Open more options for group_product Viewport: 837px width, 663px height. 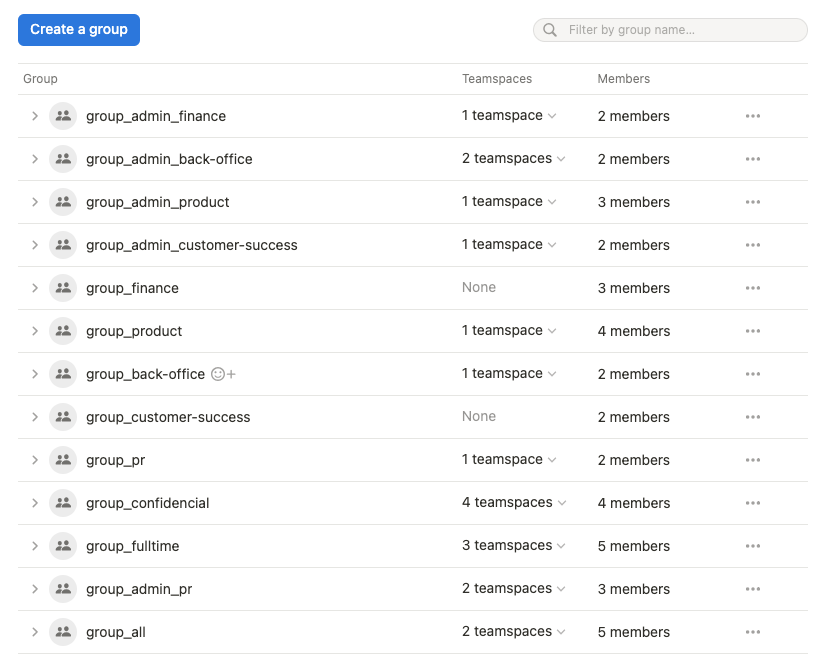pyautogui.click(x=753, y=331)
